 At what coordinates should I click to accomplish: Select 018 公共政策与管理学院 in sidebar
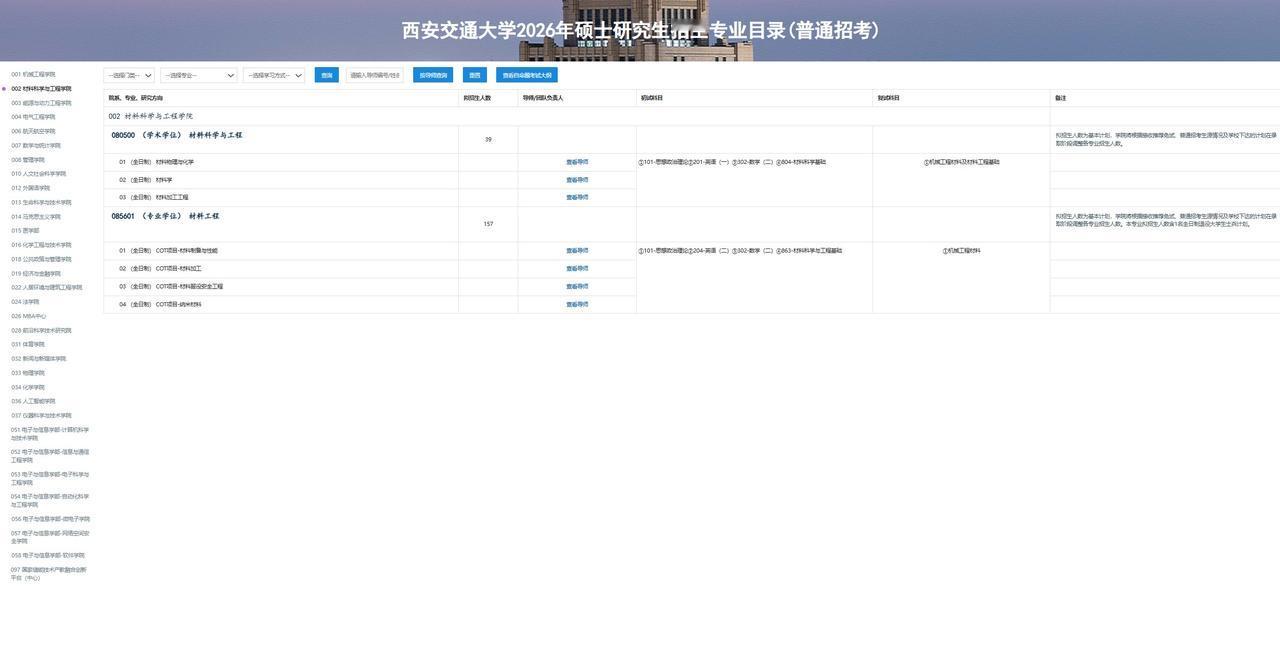pyautogui.click(x=41, y=259)
